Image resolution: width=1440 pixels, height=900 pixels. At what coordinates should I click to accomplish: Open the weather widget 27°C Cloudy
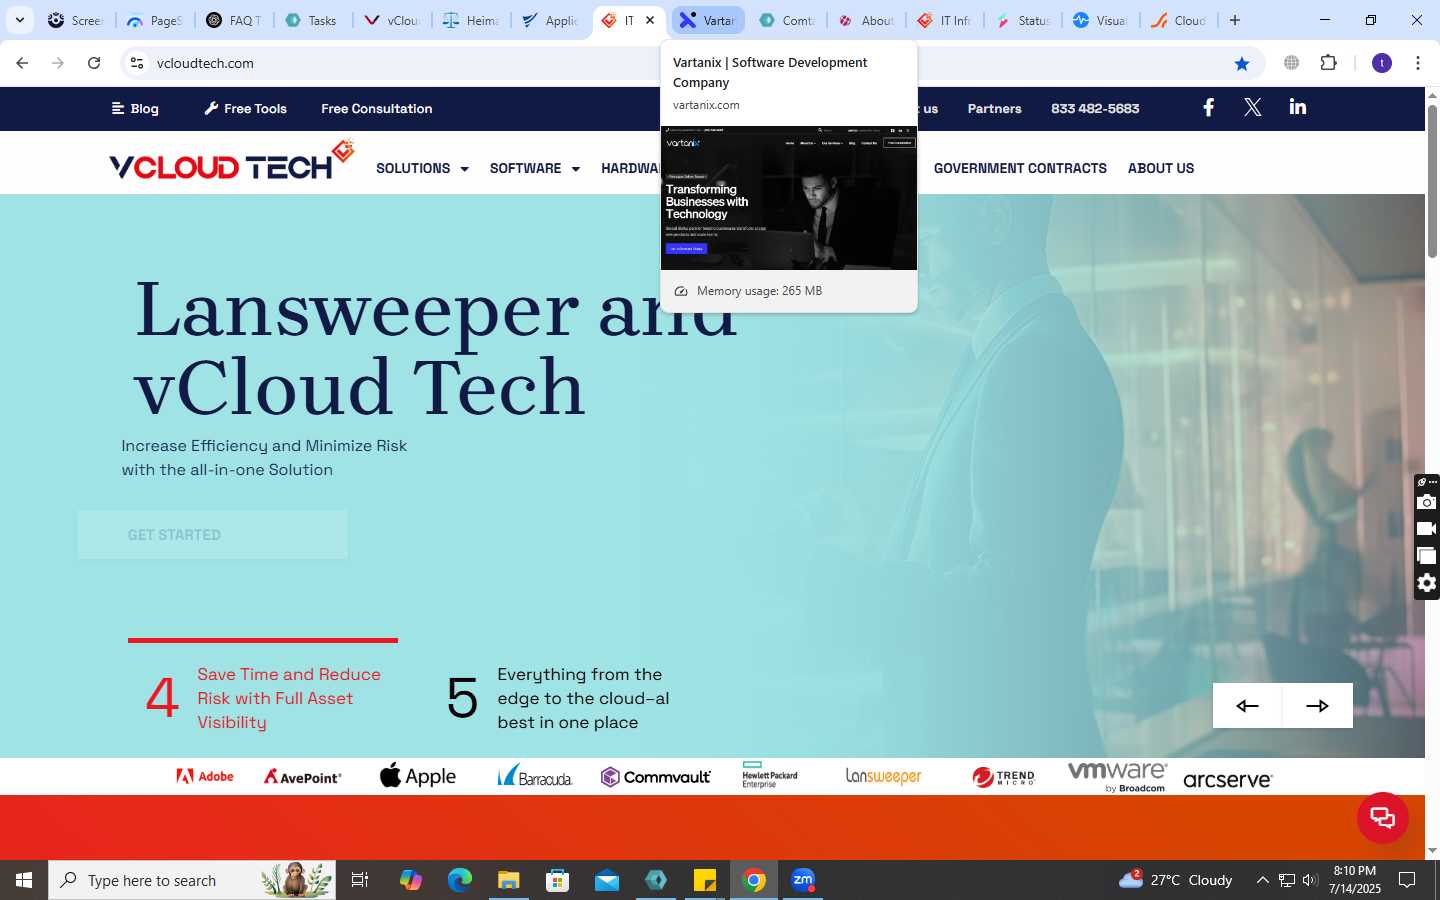1176,880
